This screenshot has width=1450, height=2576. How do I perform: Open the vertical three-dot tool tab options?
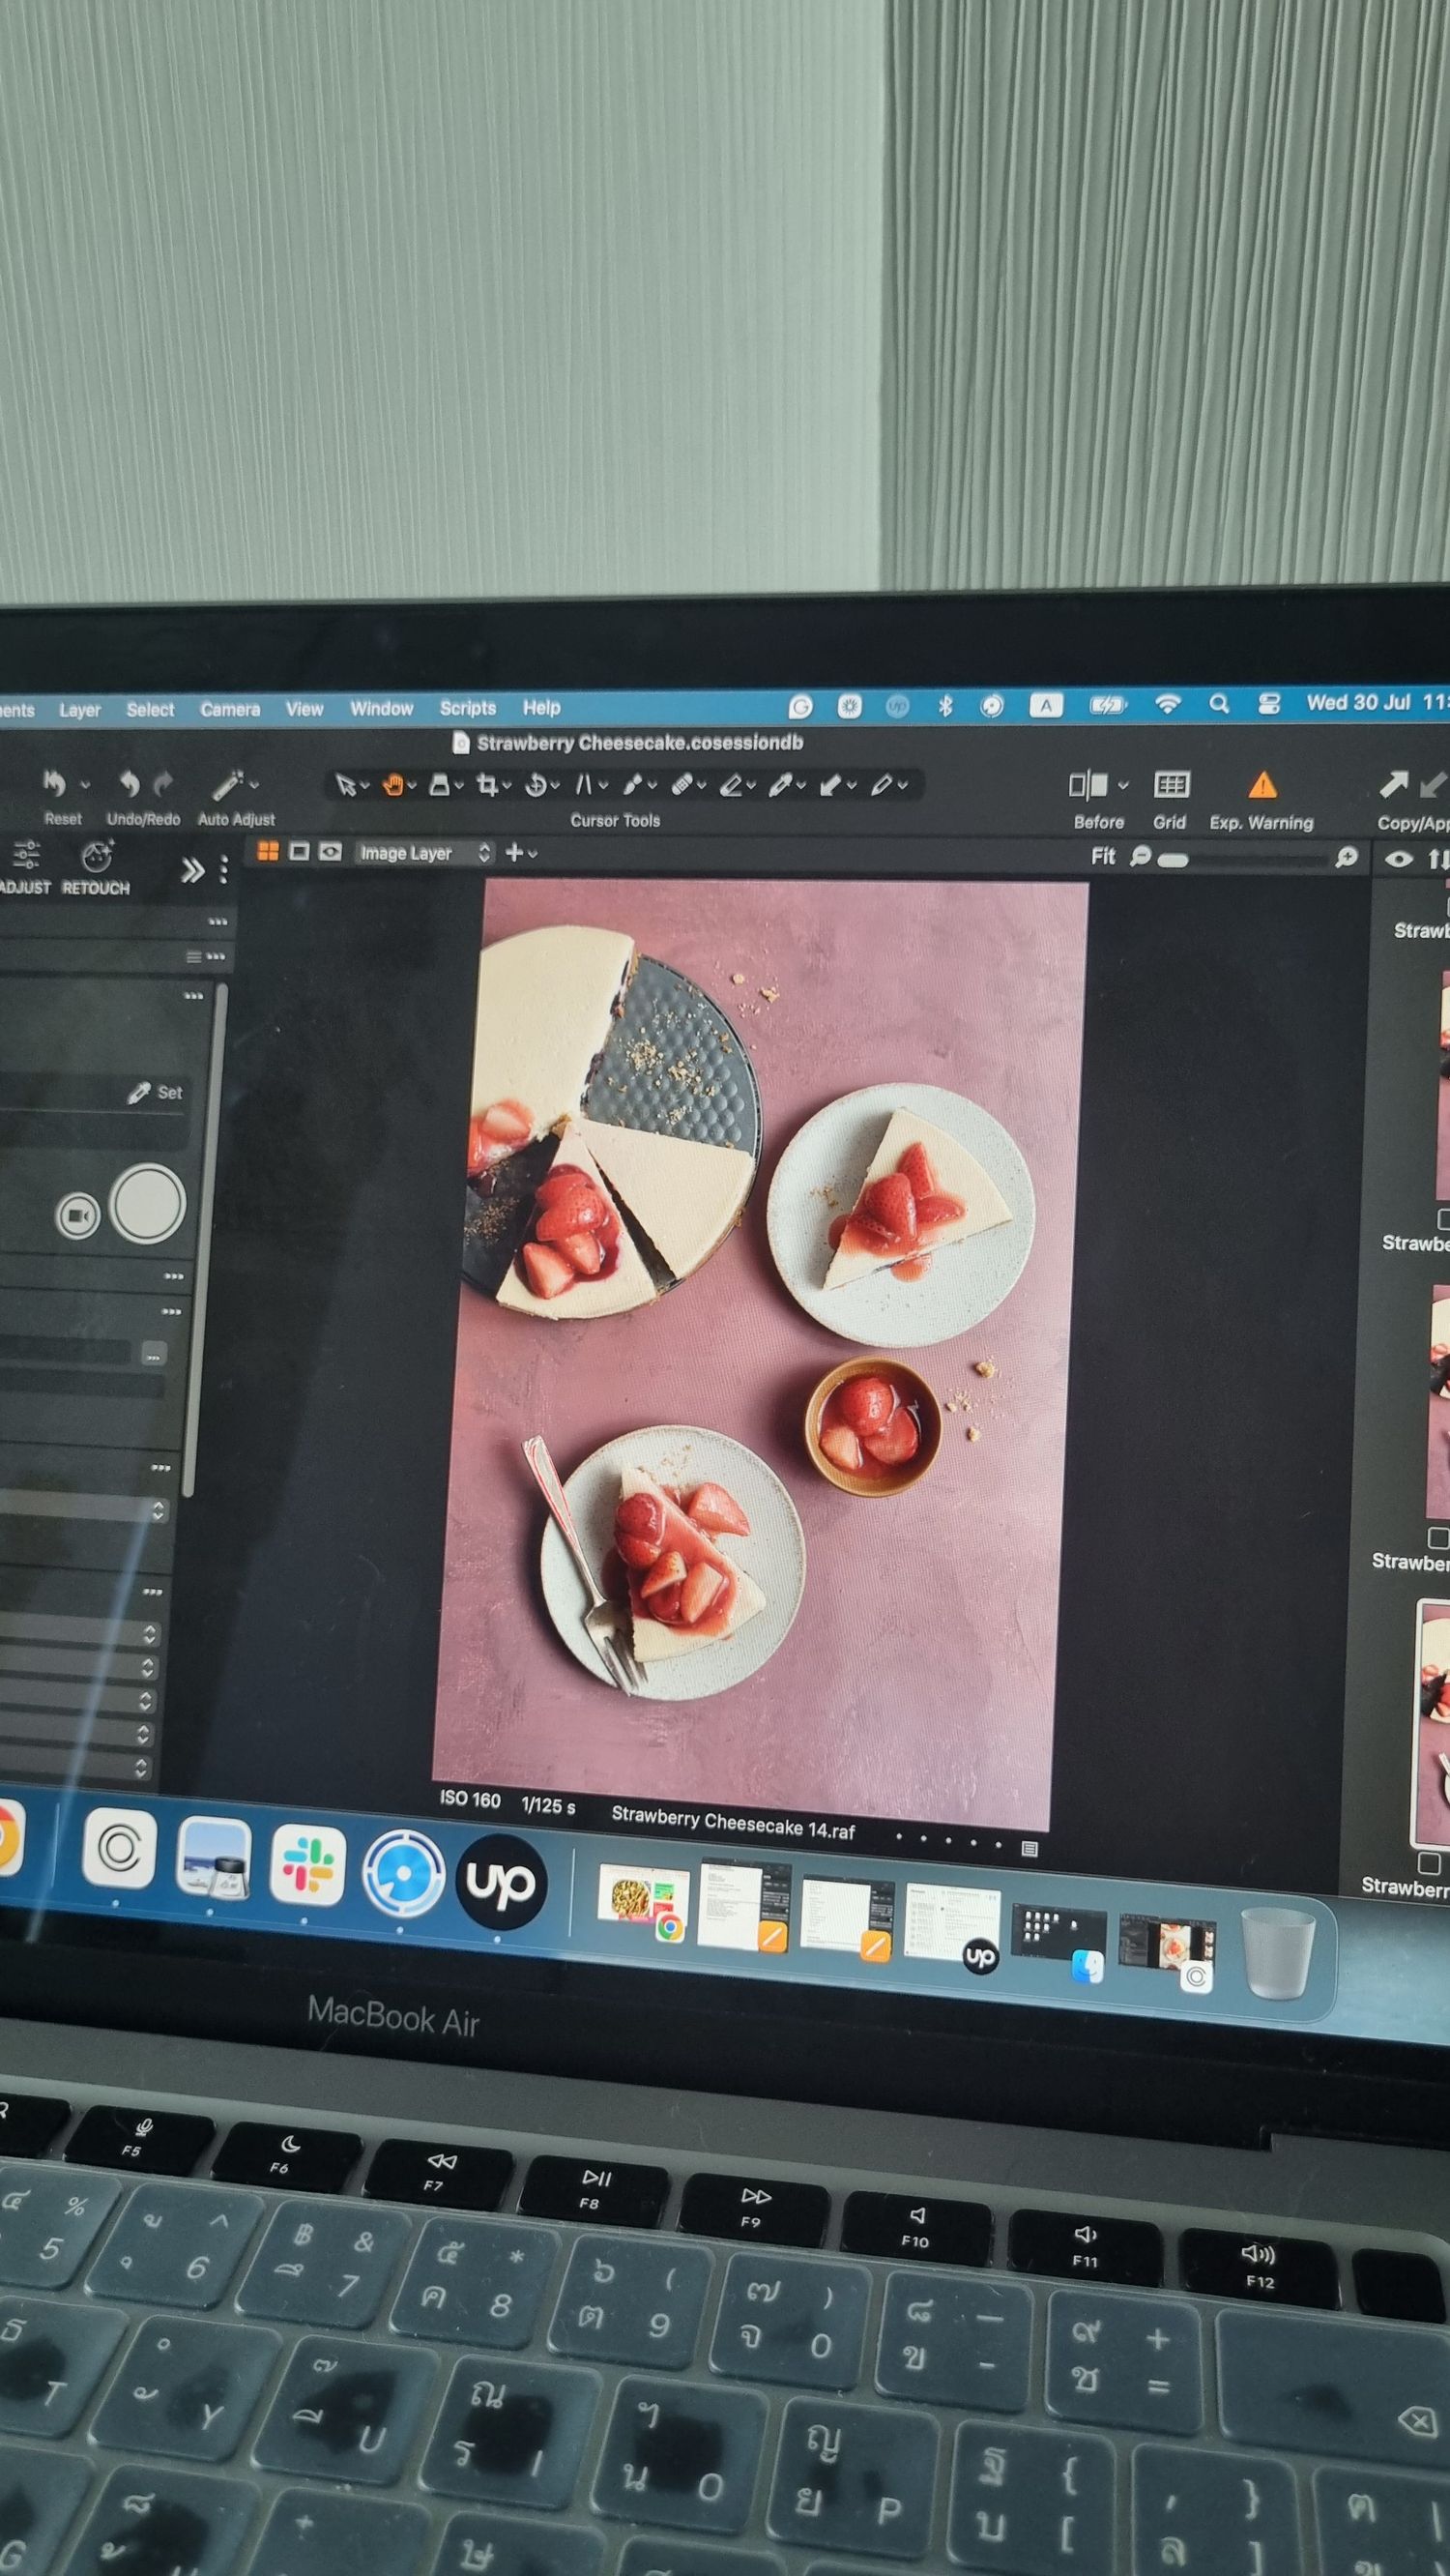click(x=224, y=870)
